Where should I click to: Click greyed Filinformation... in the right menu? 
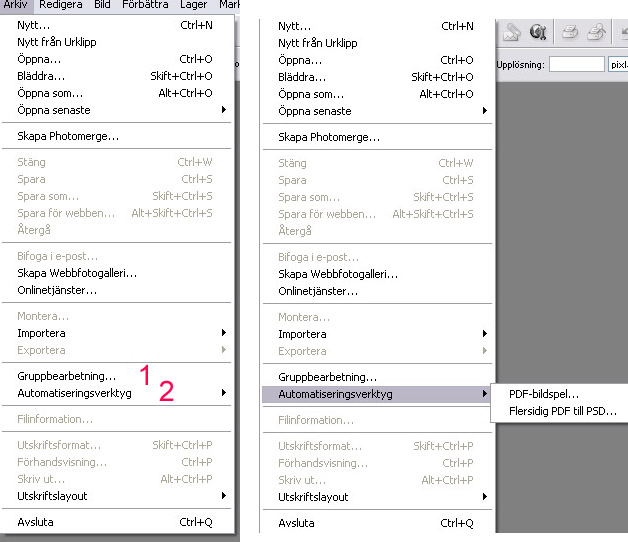click(377, 420)
